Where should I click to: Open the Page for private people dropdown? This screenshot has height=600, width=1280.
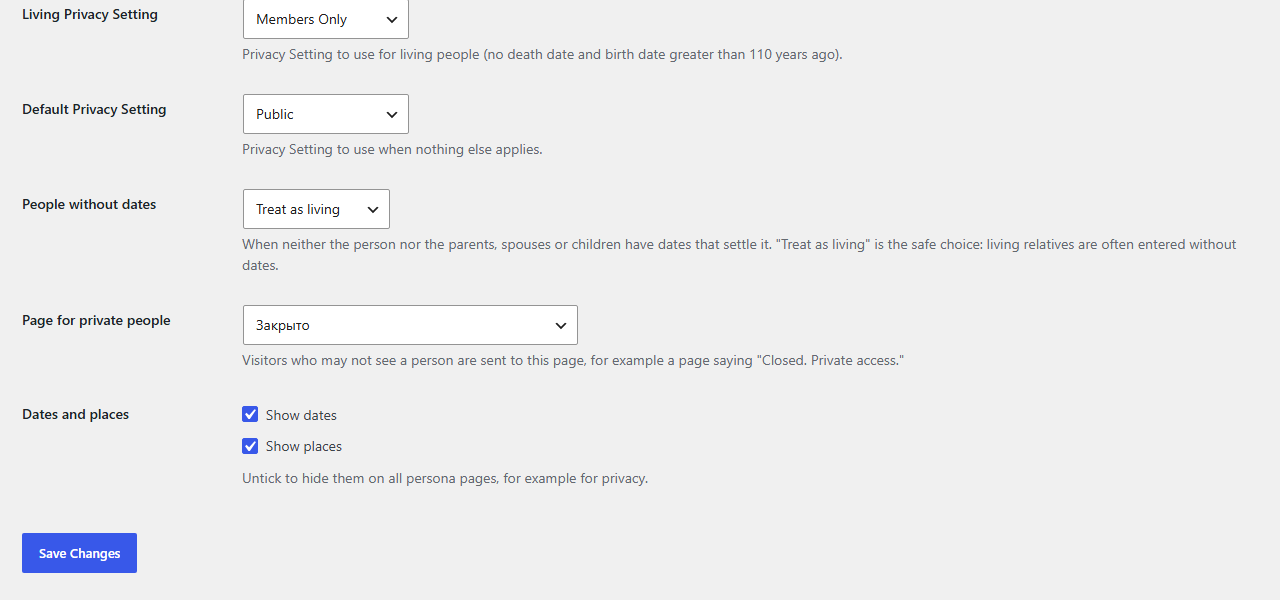tap(410, 325)
